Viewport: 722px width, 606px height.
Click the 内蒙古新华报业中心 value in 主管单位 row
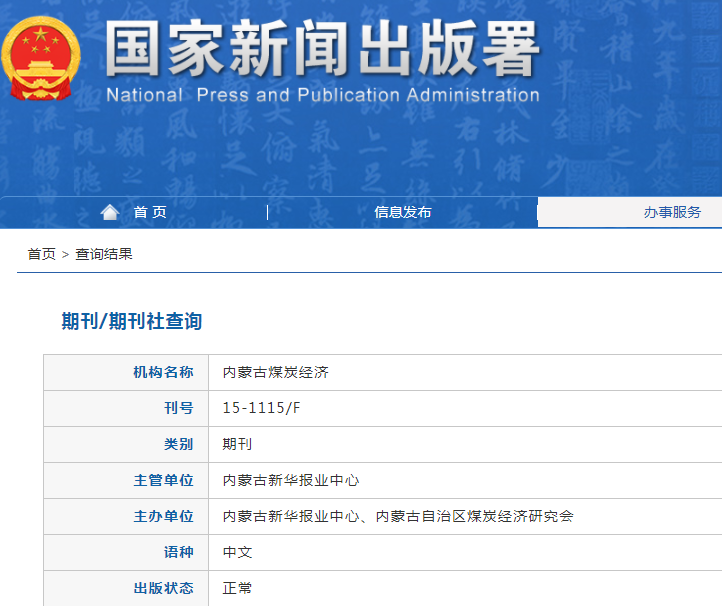pos(290,480)
